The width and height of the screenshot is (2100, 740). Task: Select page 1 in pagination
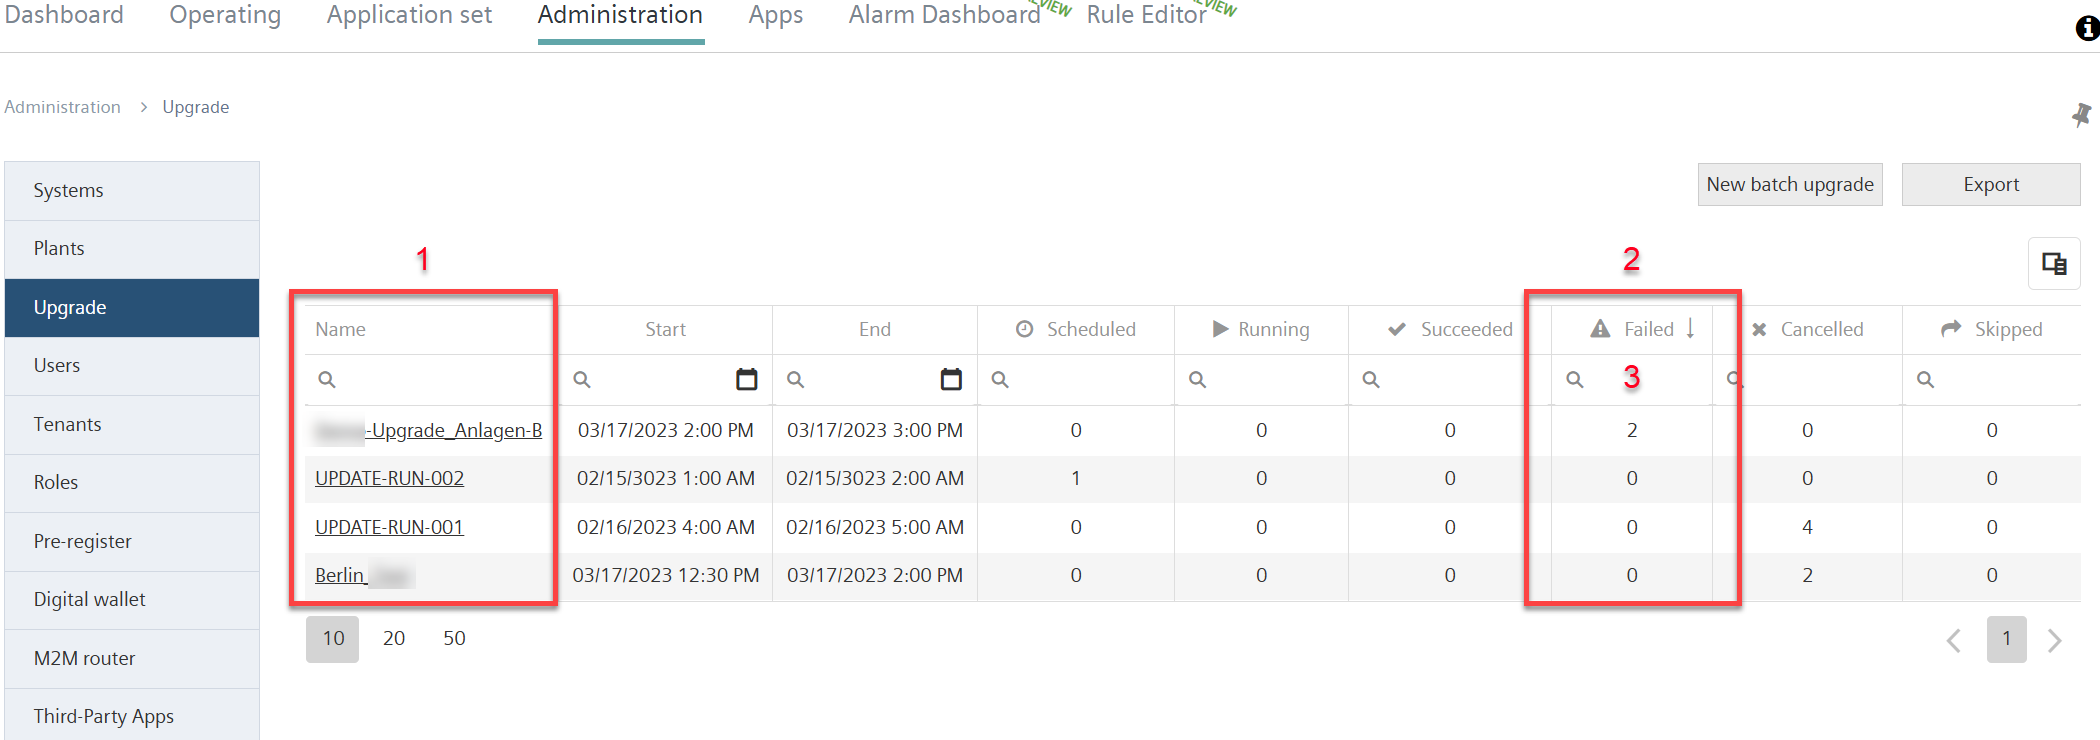[2006, 639]
